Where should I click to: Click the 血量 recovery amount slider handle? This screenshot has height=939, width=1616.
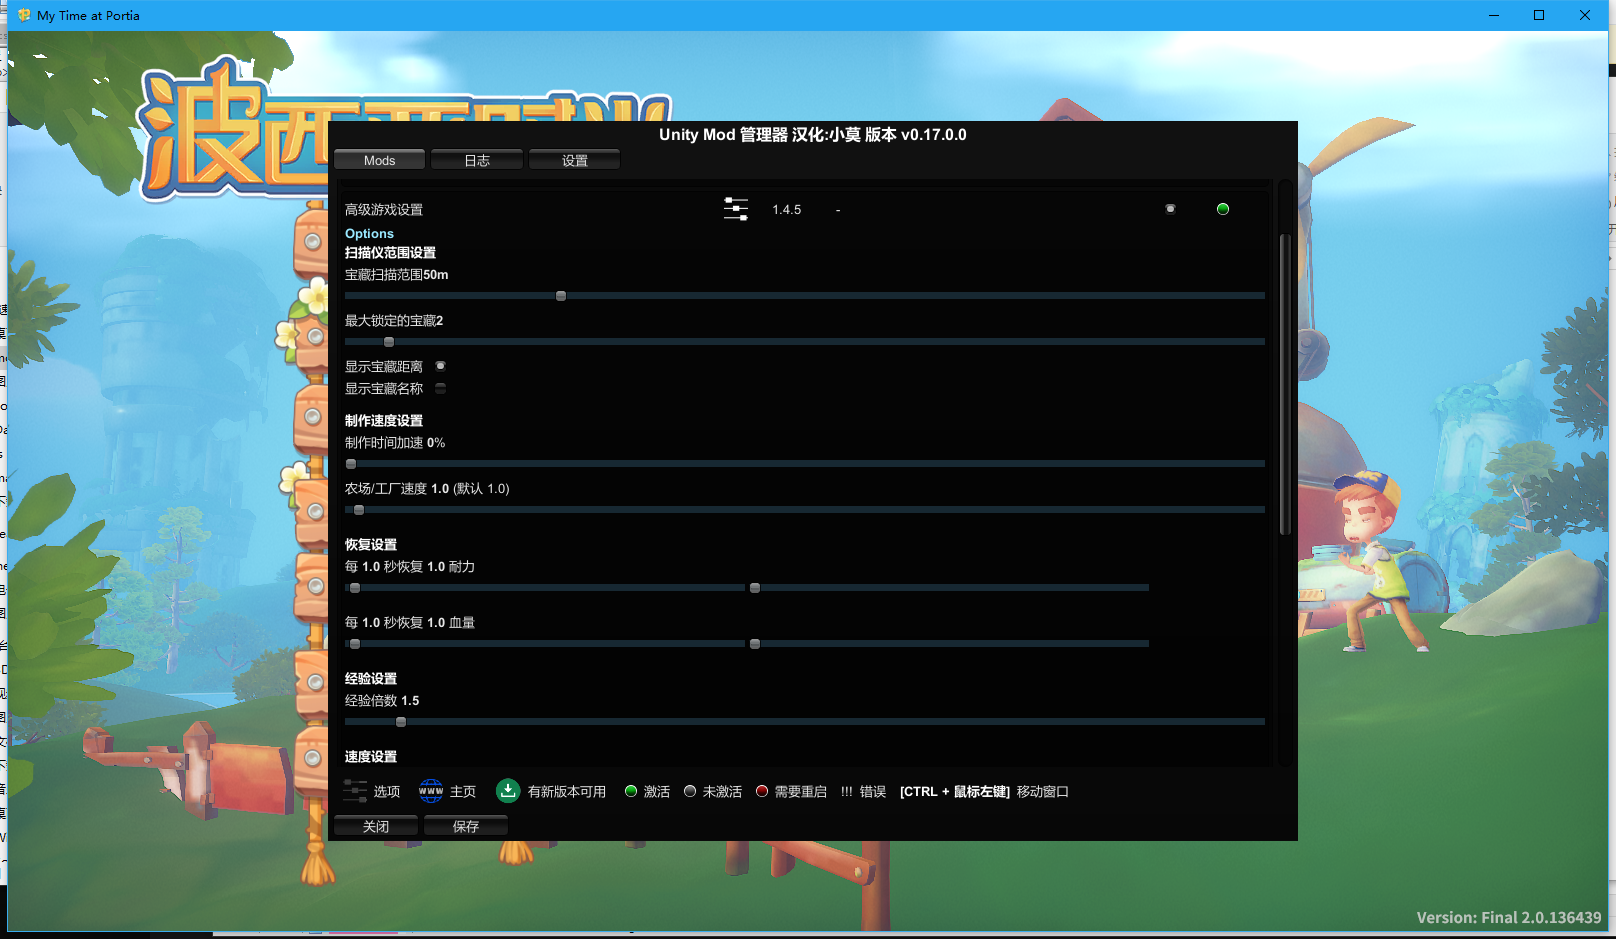coord(755,644)
